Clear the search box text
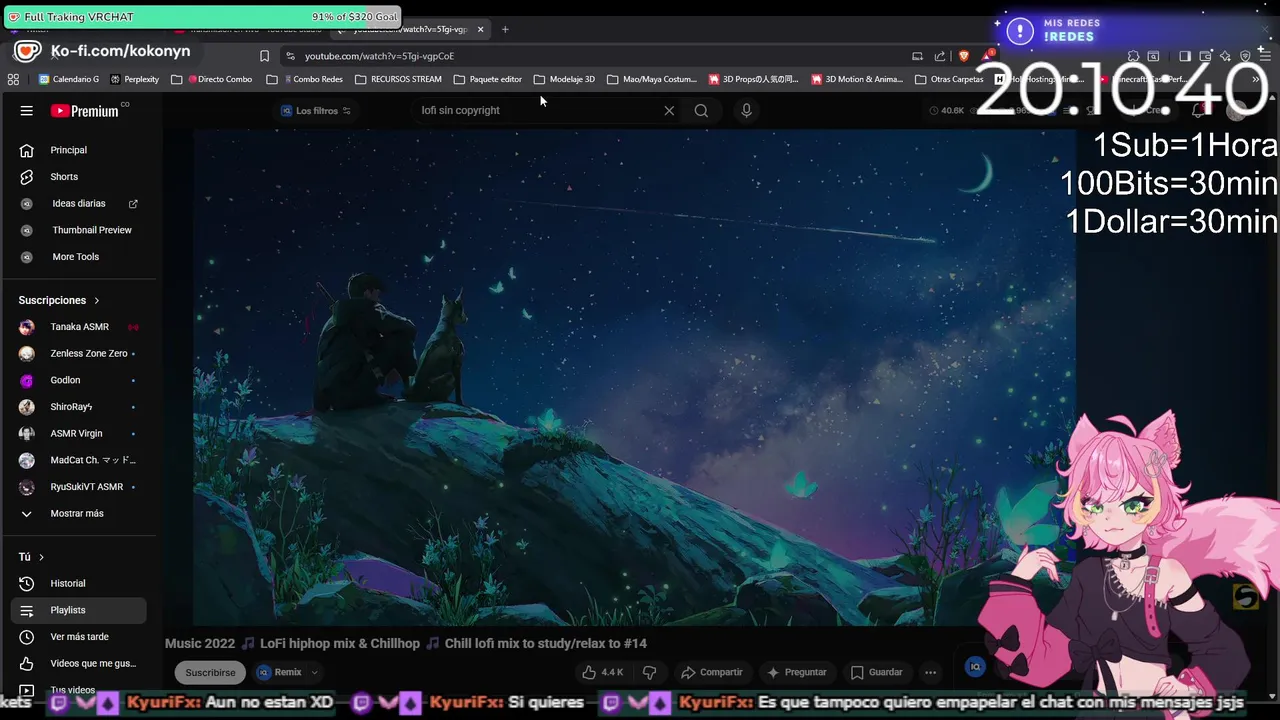The image size is (1280, 720). tap(669, 111)
